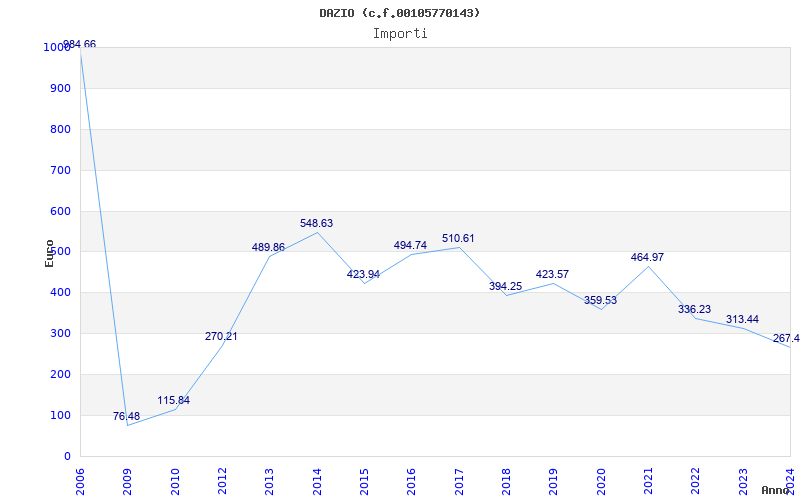The image size is (800, 500).
Task: Click the Importi subtitle text
Action: pos(400,33)
